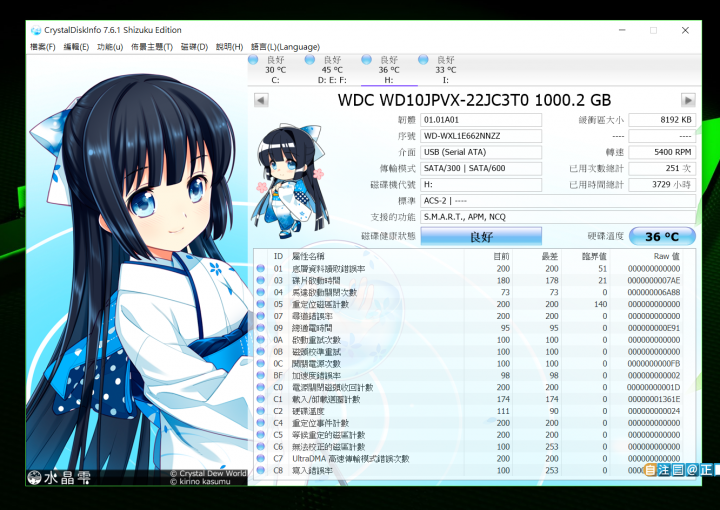Open the 磁碟(D) menu

(x=194, y=47)
